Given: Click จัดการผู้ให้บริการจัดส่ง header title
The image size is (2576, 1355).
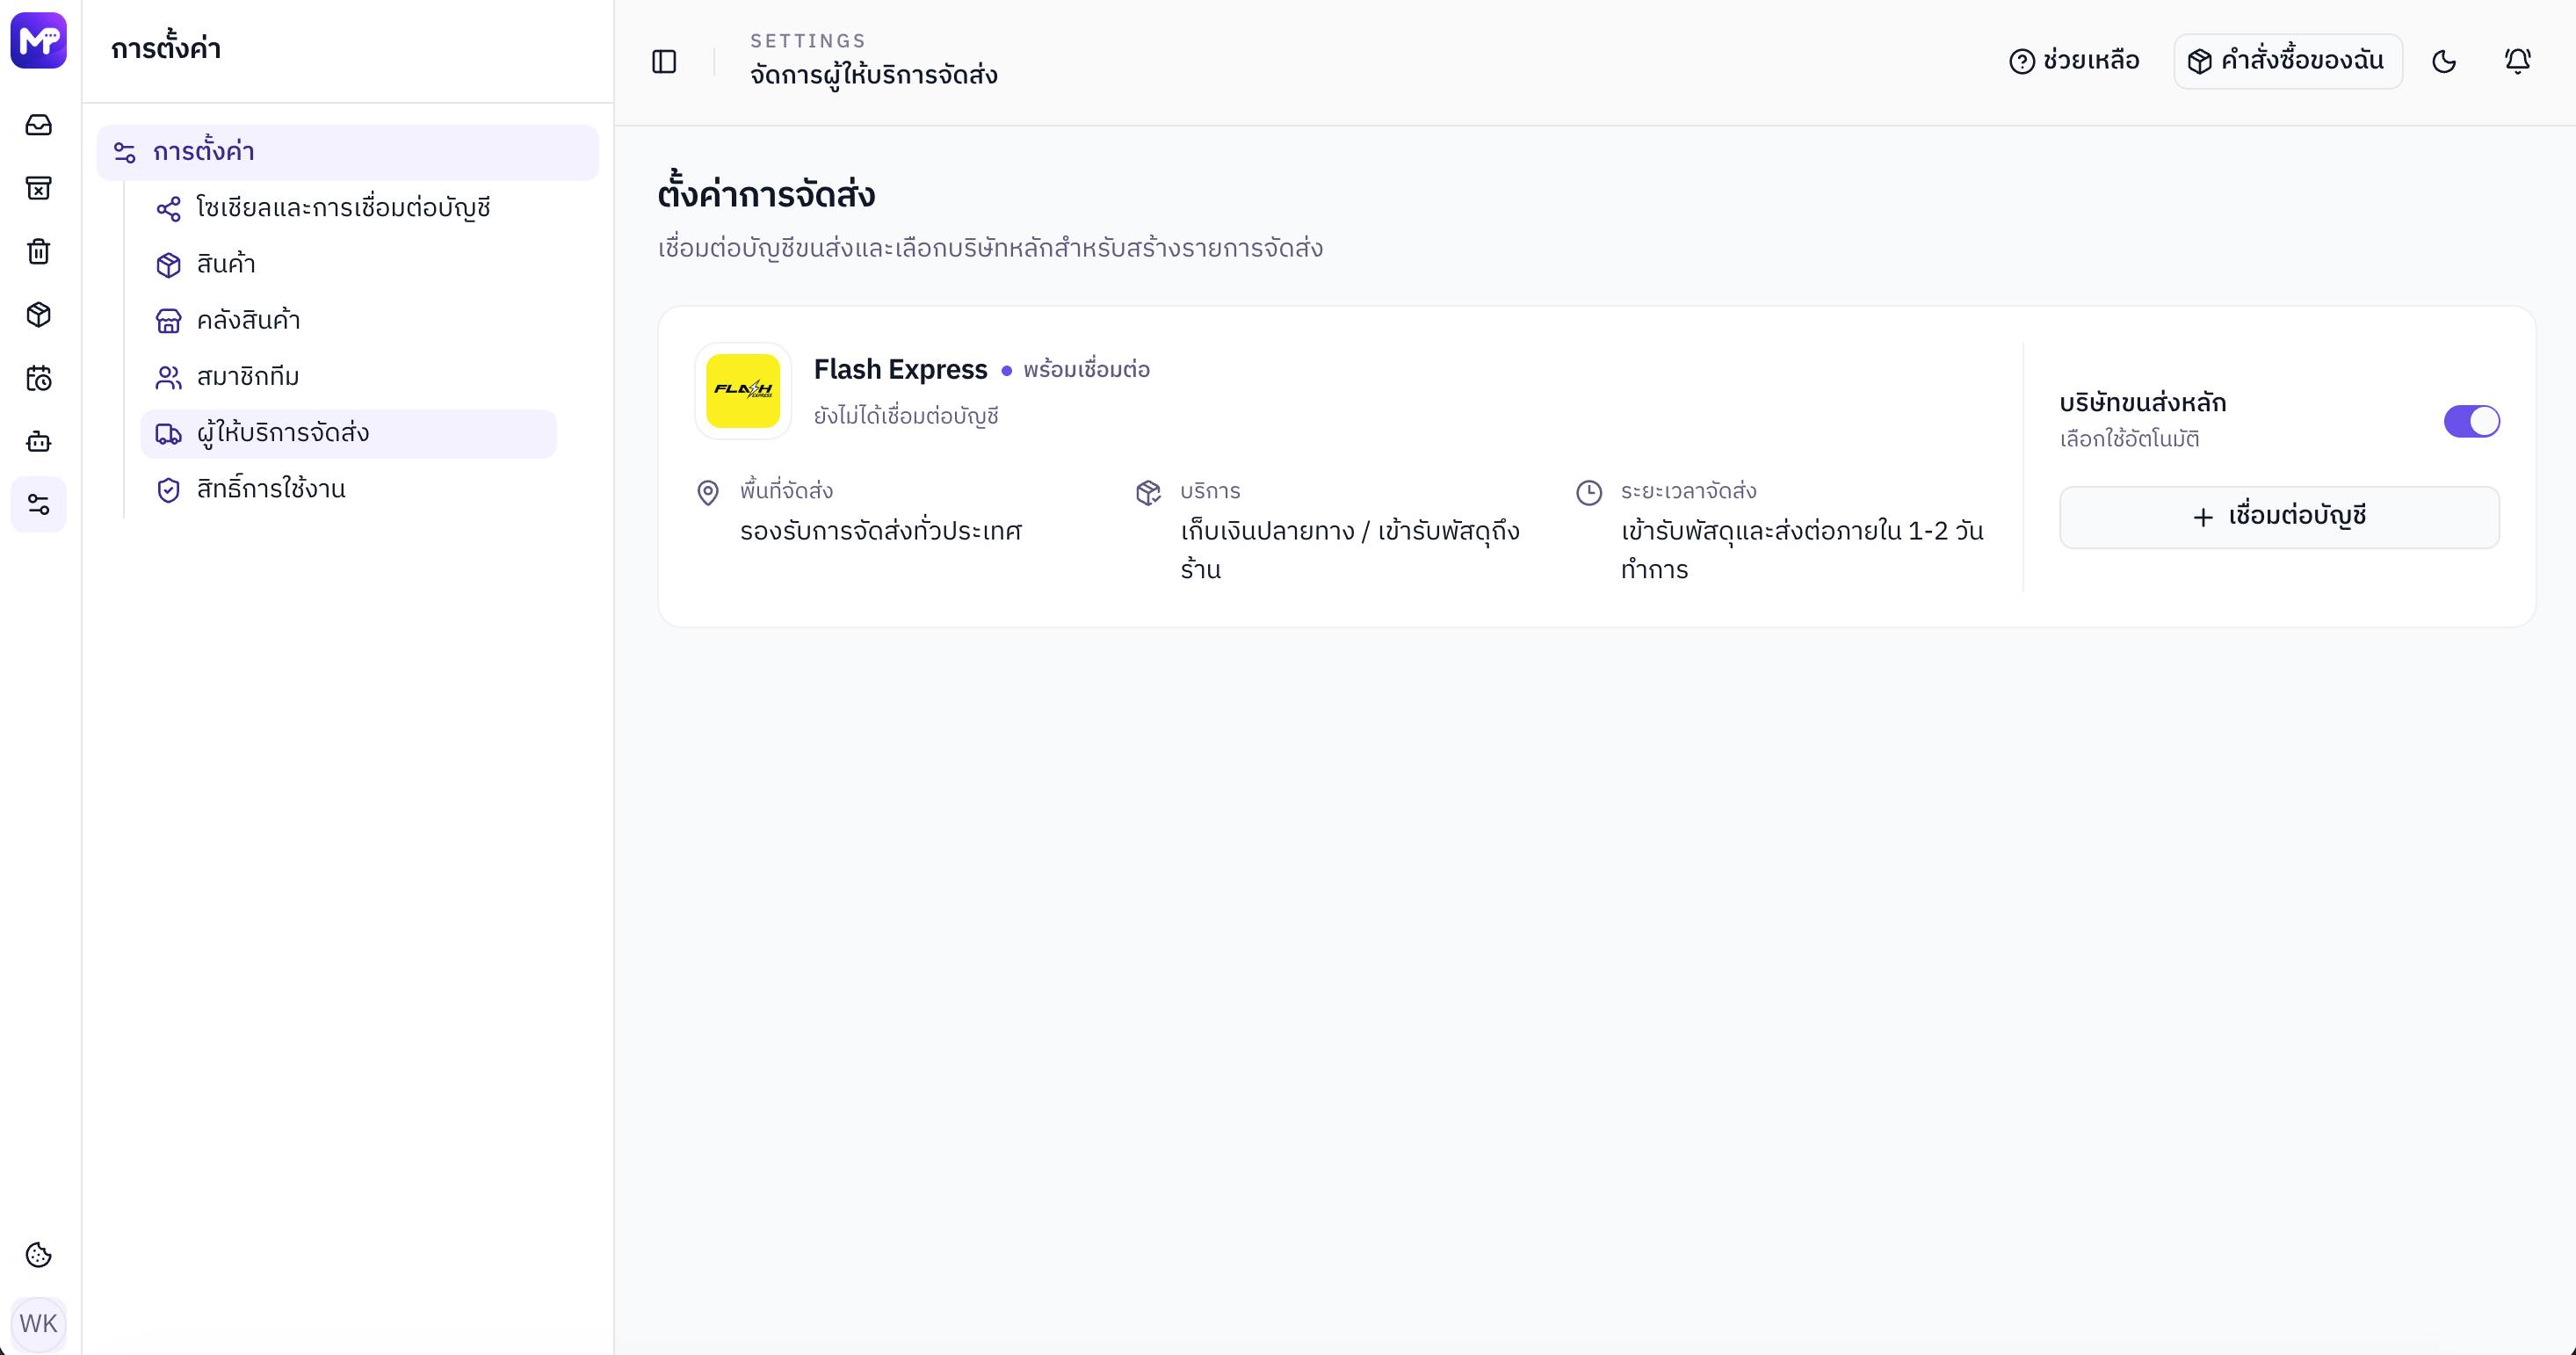Looking at the screenshot, I should pyautogui.click(x=874, y=76).
